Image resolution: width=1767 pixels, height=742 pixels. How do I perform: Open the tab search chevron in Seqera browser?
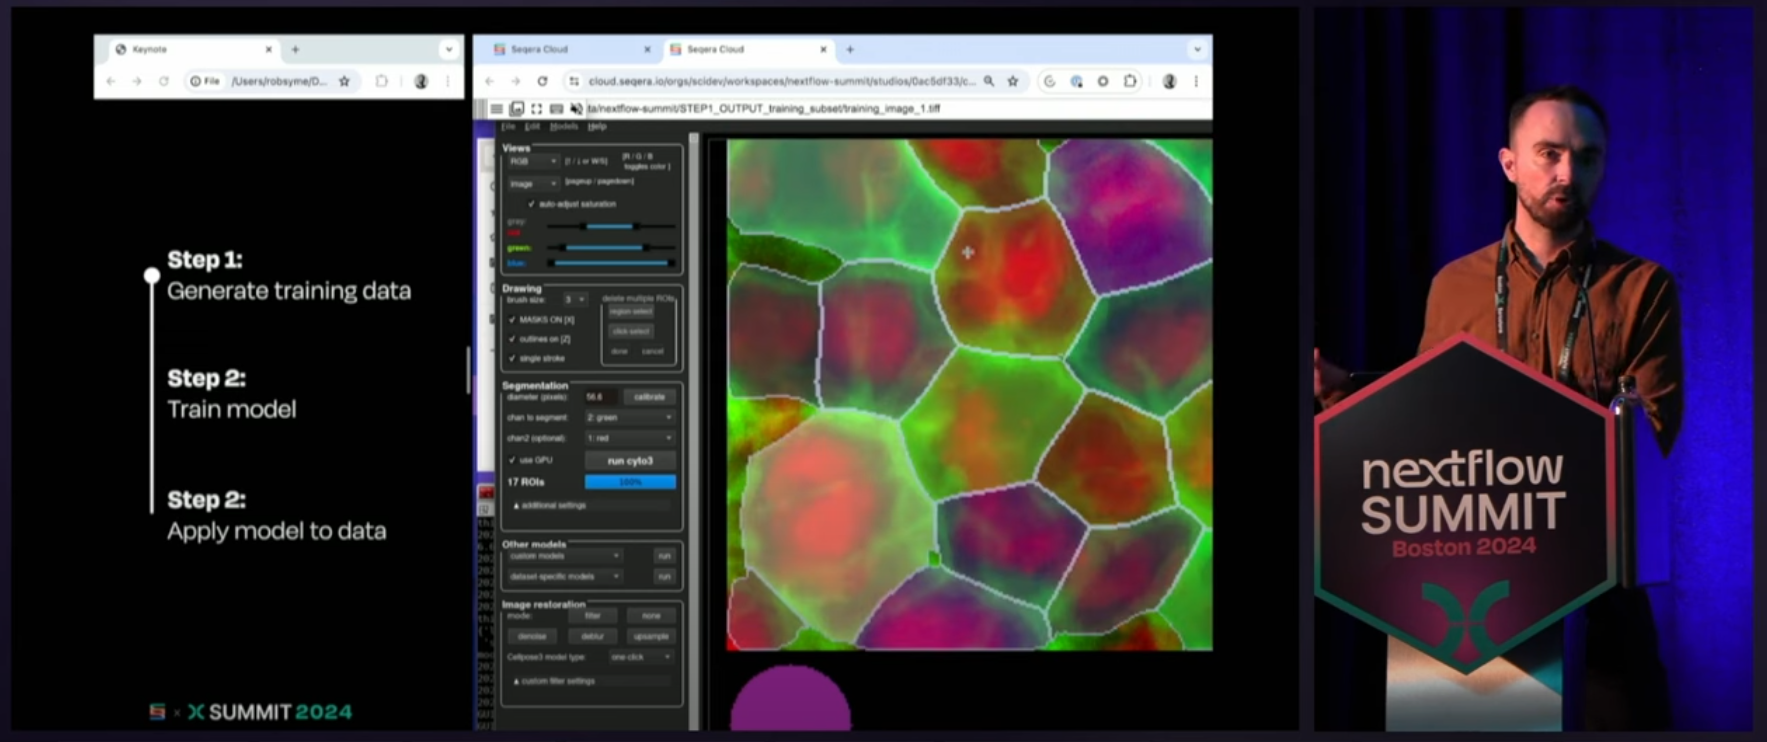coord(1197,49)
